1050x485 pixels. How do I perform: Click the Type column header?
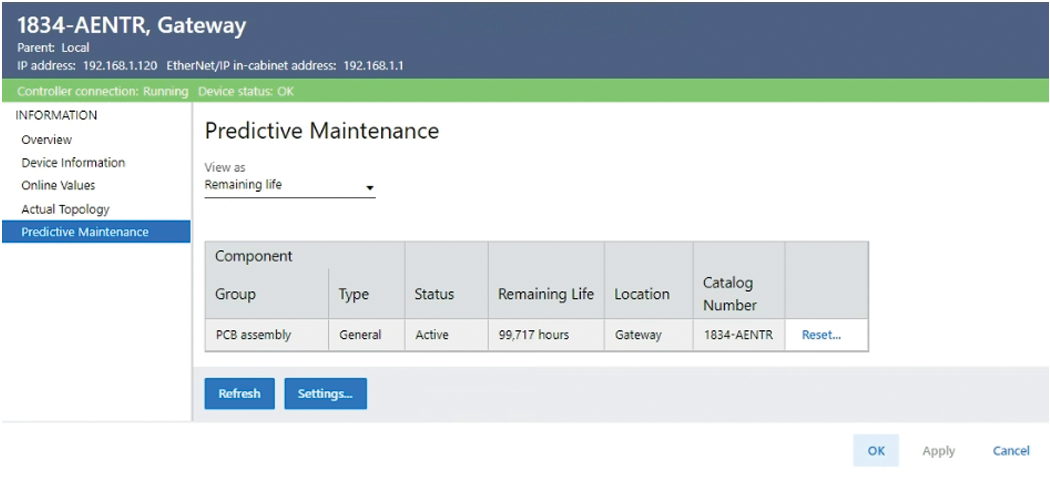354,294
